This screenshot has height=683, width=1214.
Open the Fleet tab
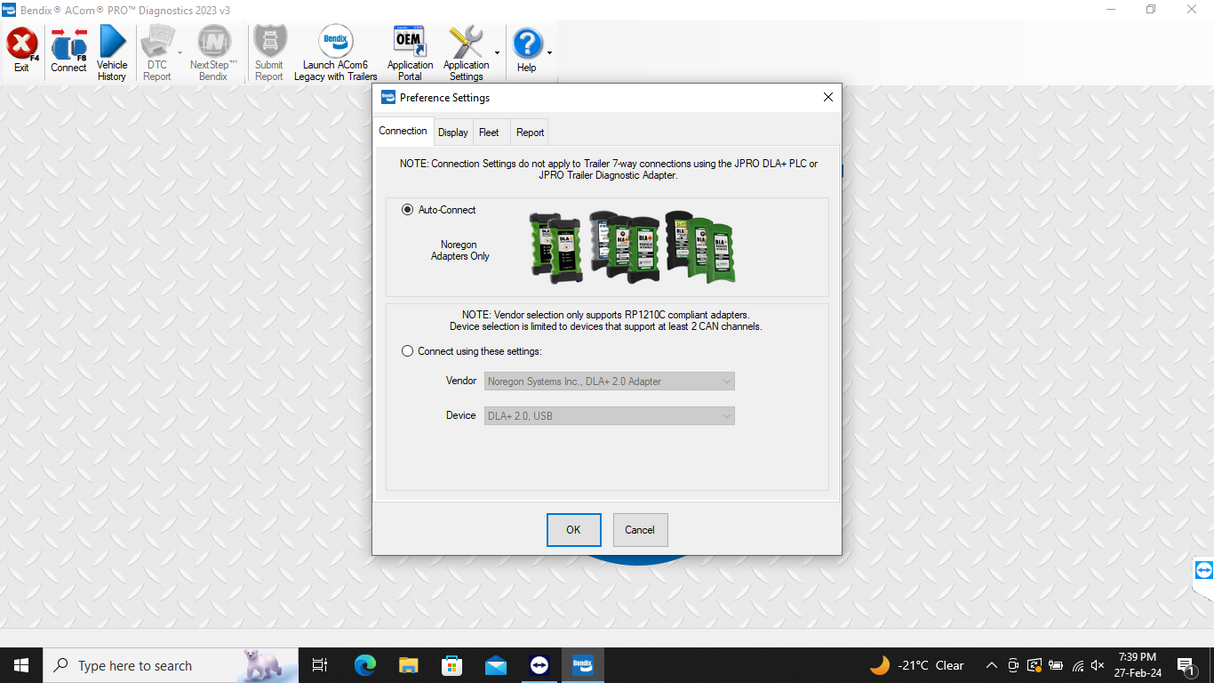(x=489, y=131)
